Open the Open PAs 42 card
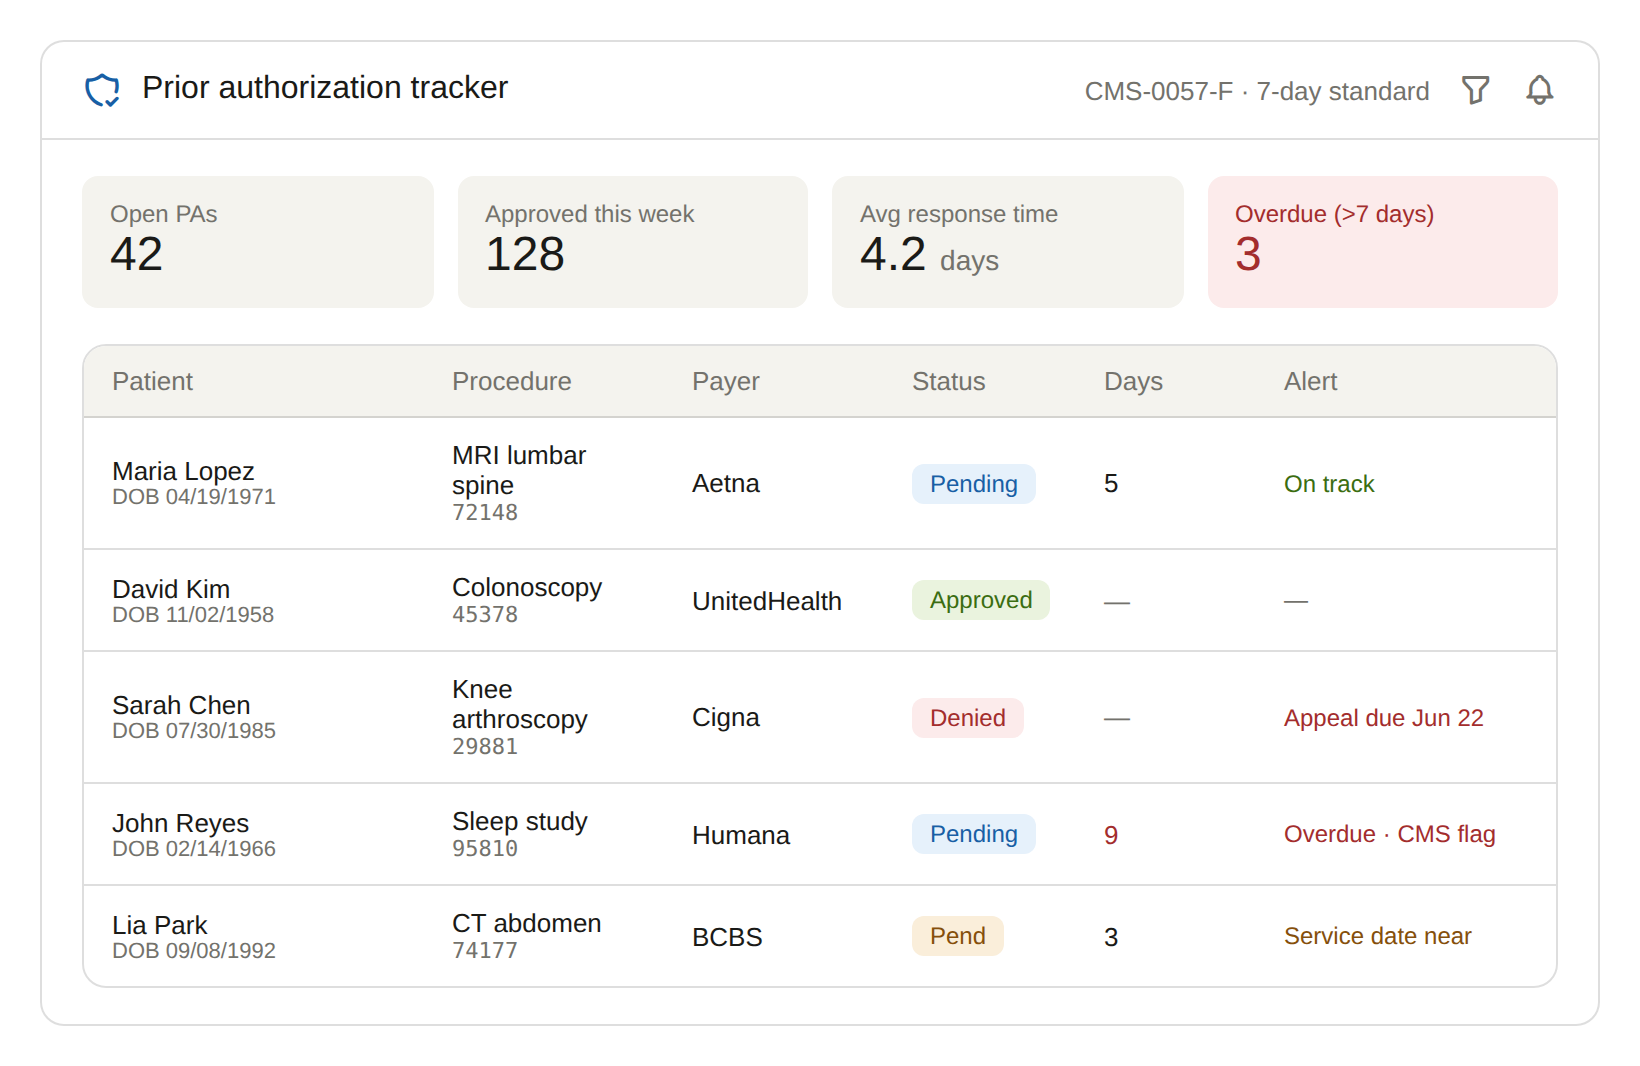The width and height of the screenshot is (1640, 1066). pyautogui.click(x=258, y=242)
